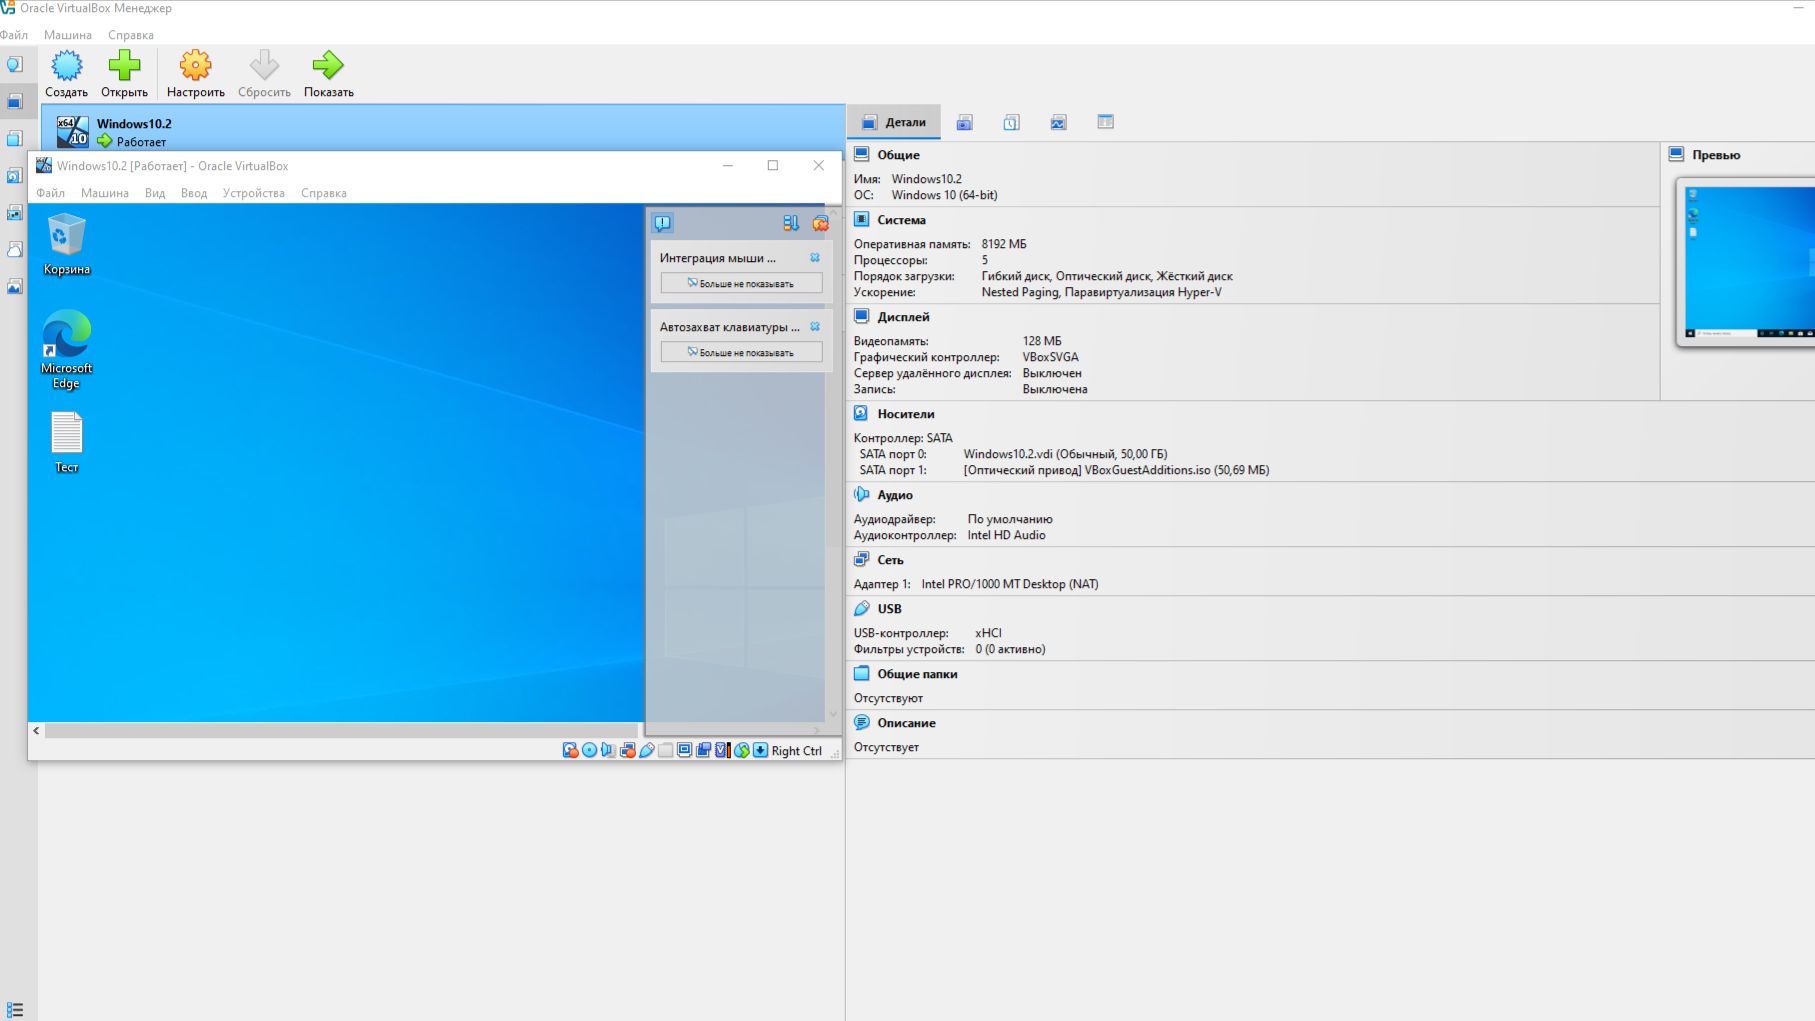The image size is (1815, 1021).
Task: Click the delete all notifications icon
Action: tap(820, 223)
